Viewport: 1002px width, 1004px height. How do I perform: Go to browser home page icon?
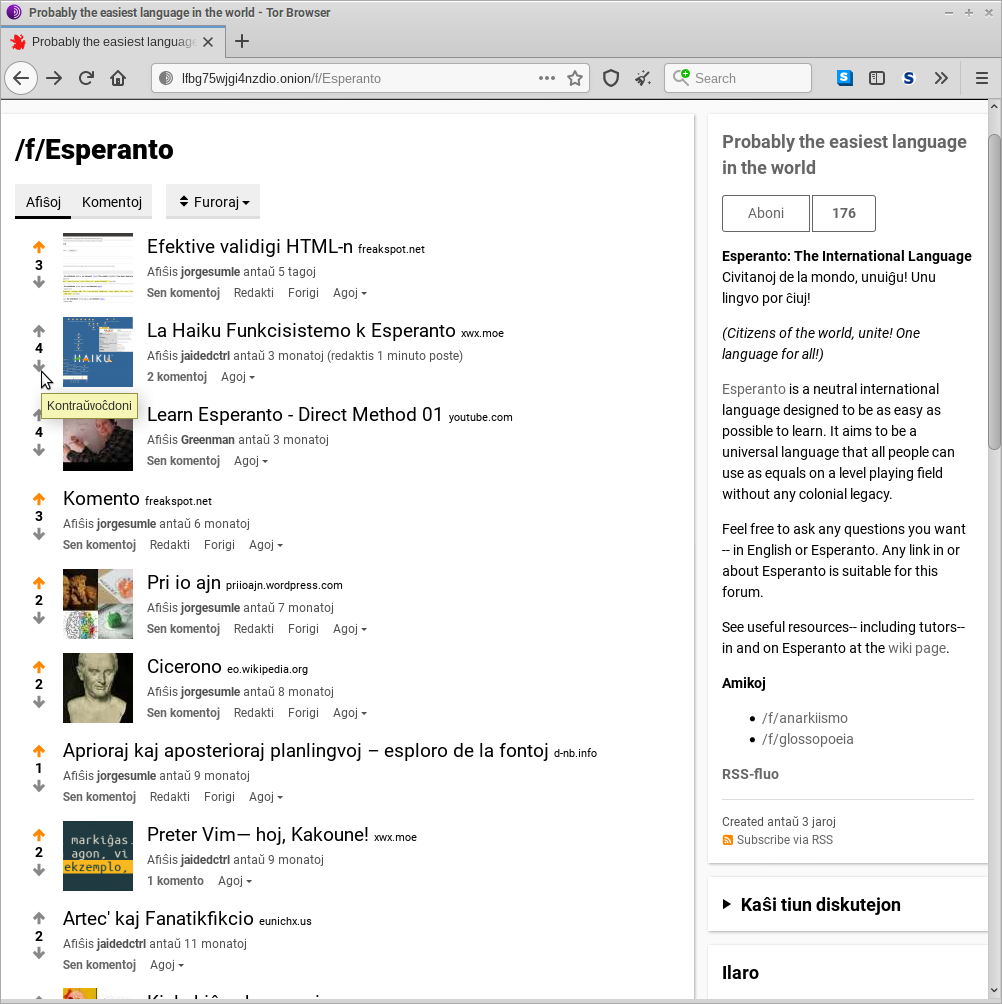tap(118, 78)
